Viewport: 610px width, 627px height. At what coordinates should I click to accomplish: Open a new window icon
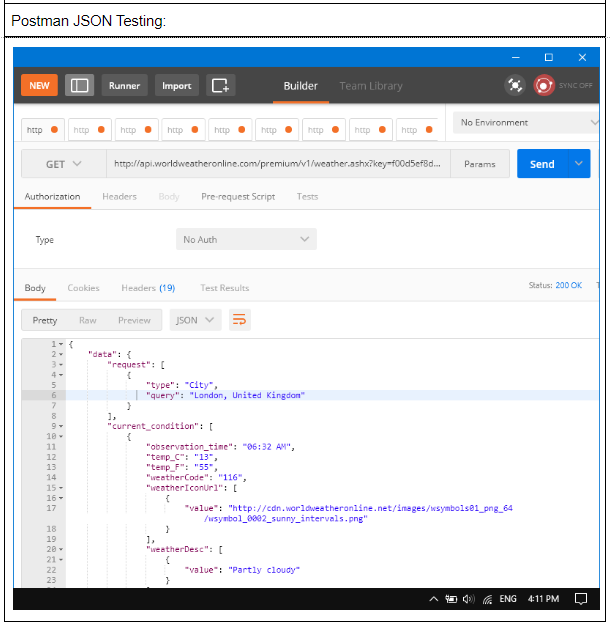pos(220,85)
